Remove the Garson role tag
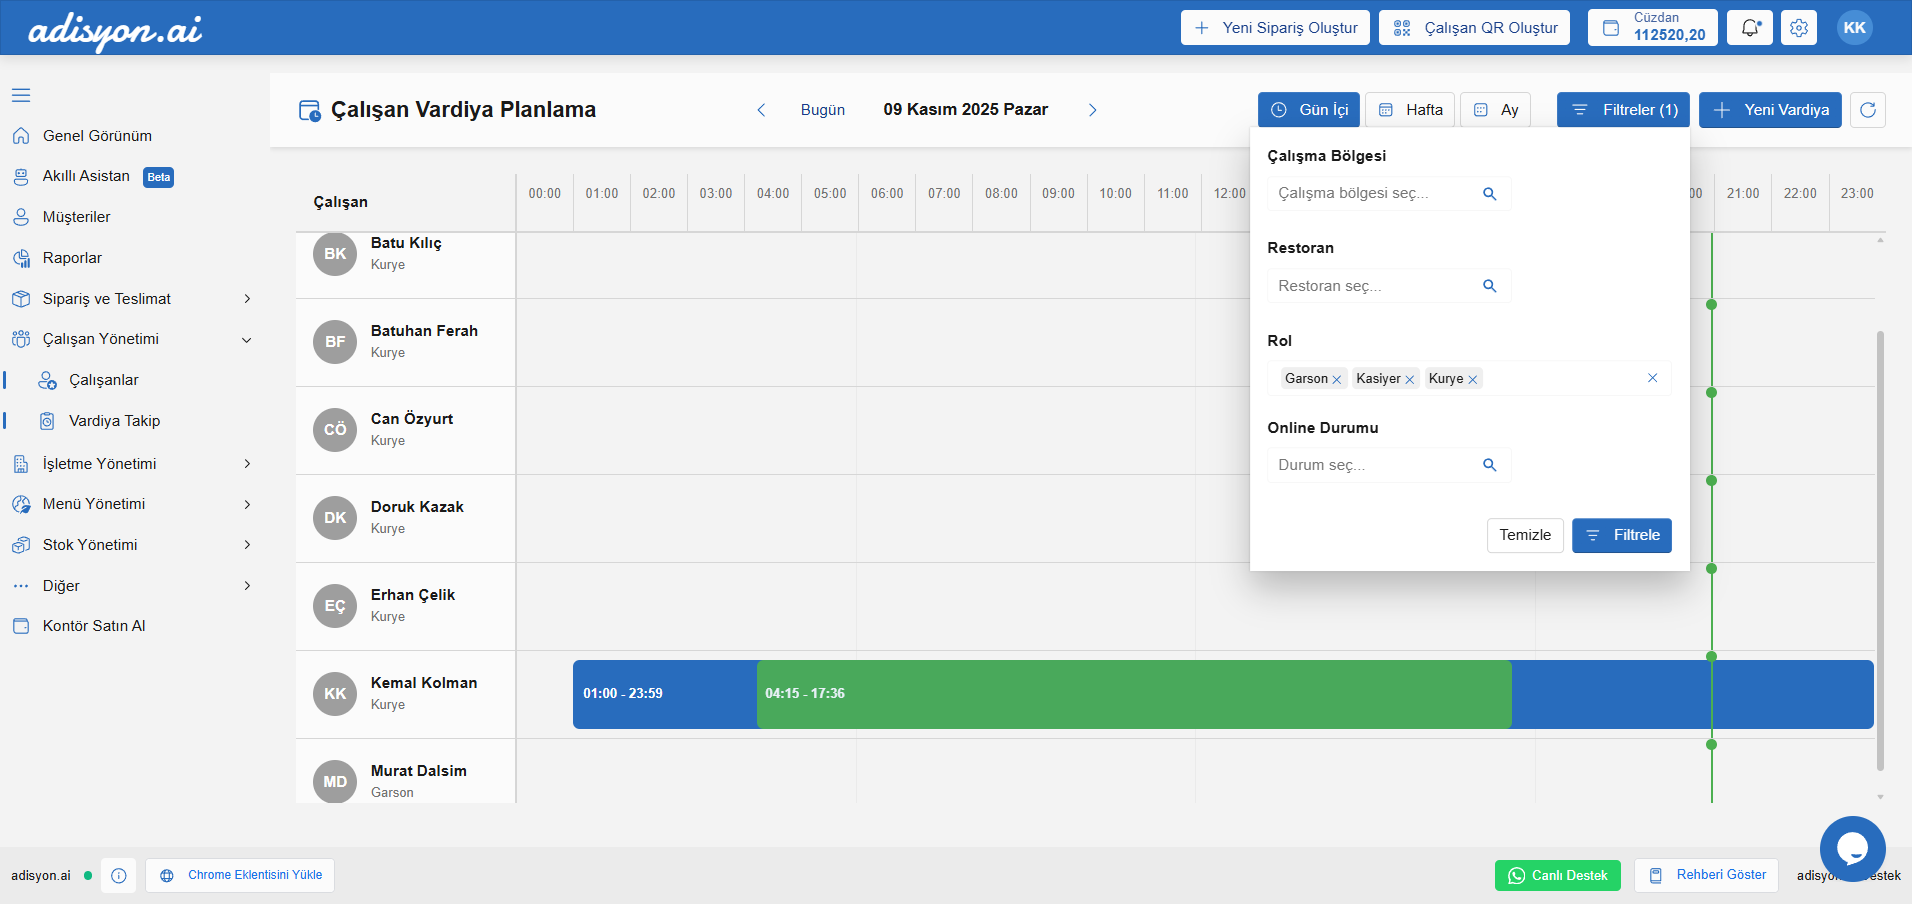 (1337, 380)
